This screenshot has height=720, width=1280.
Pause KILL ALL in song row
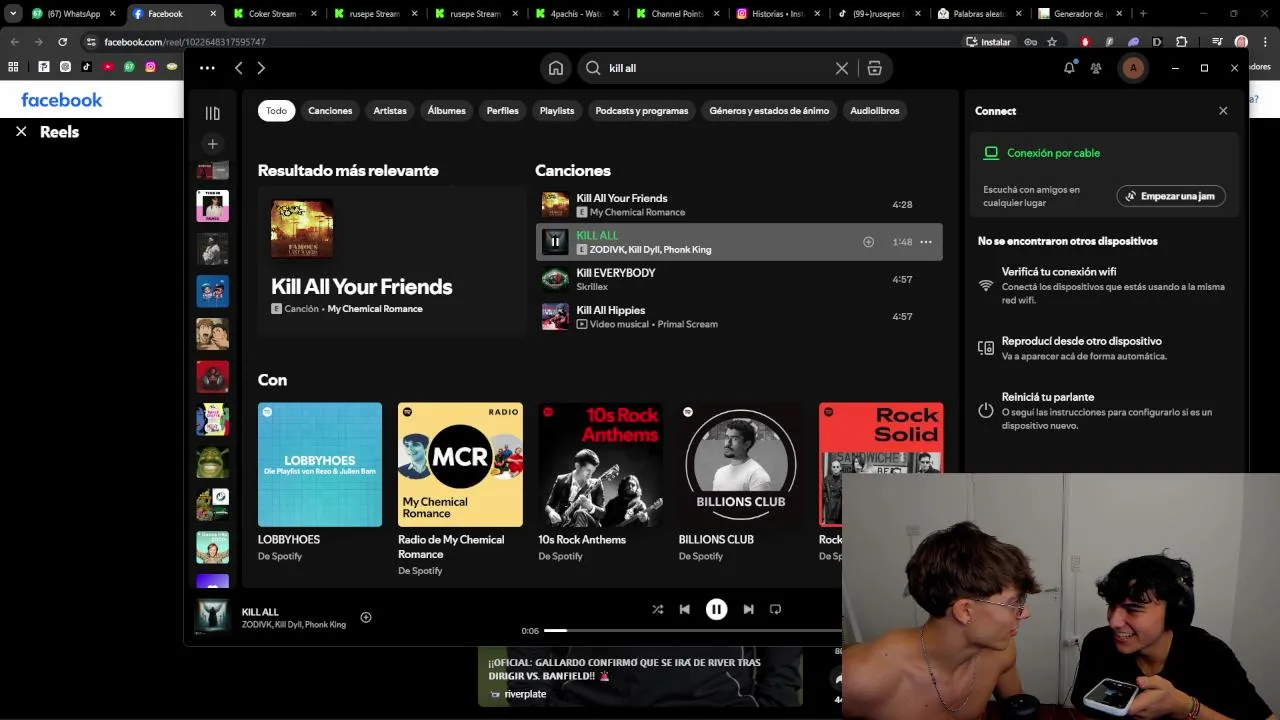pos(555,242)
